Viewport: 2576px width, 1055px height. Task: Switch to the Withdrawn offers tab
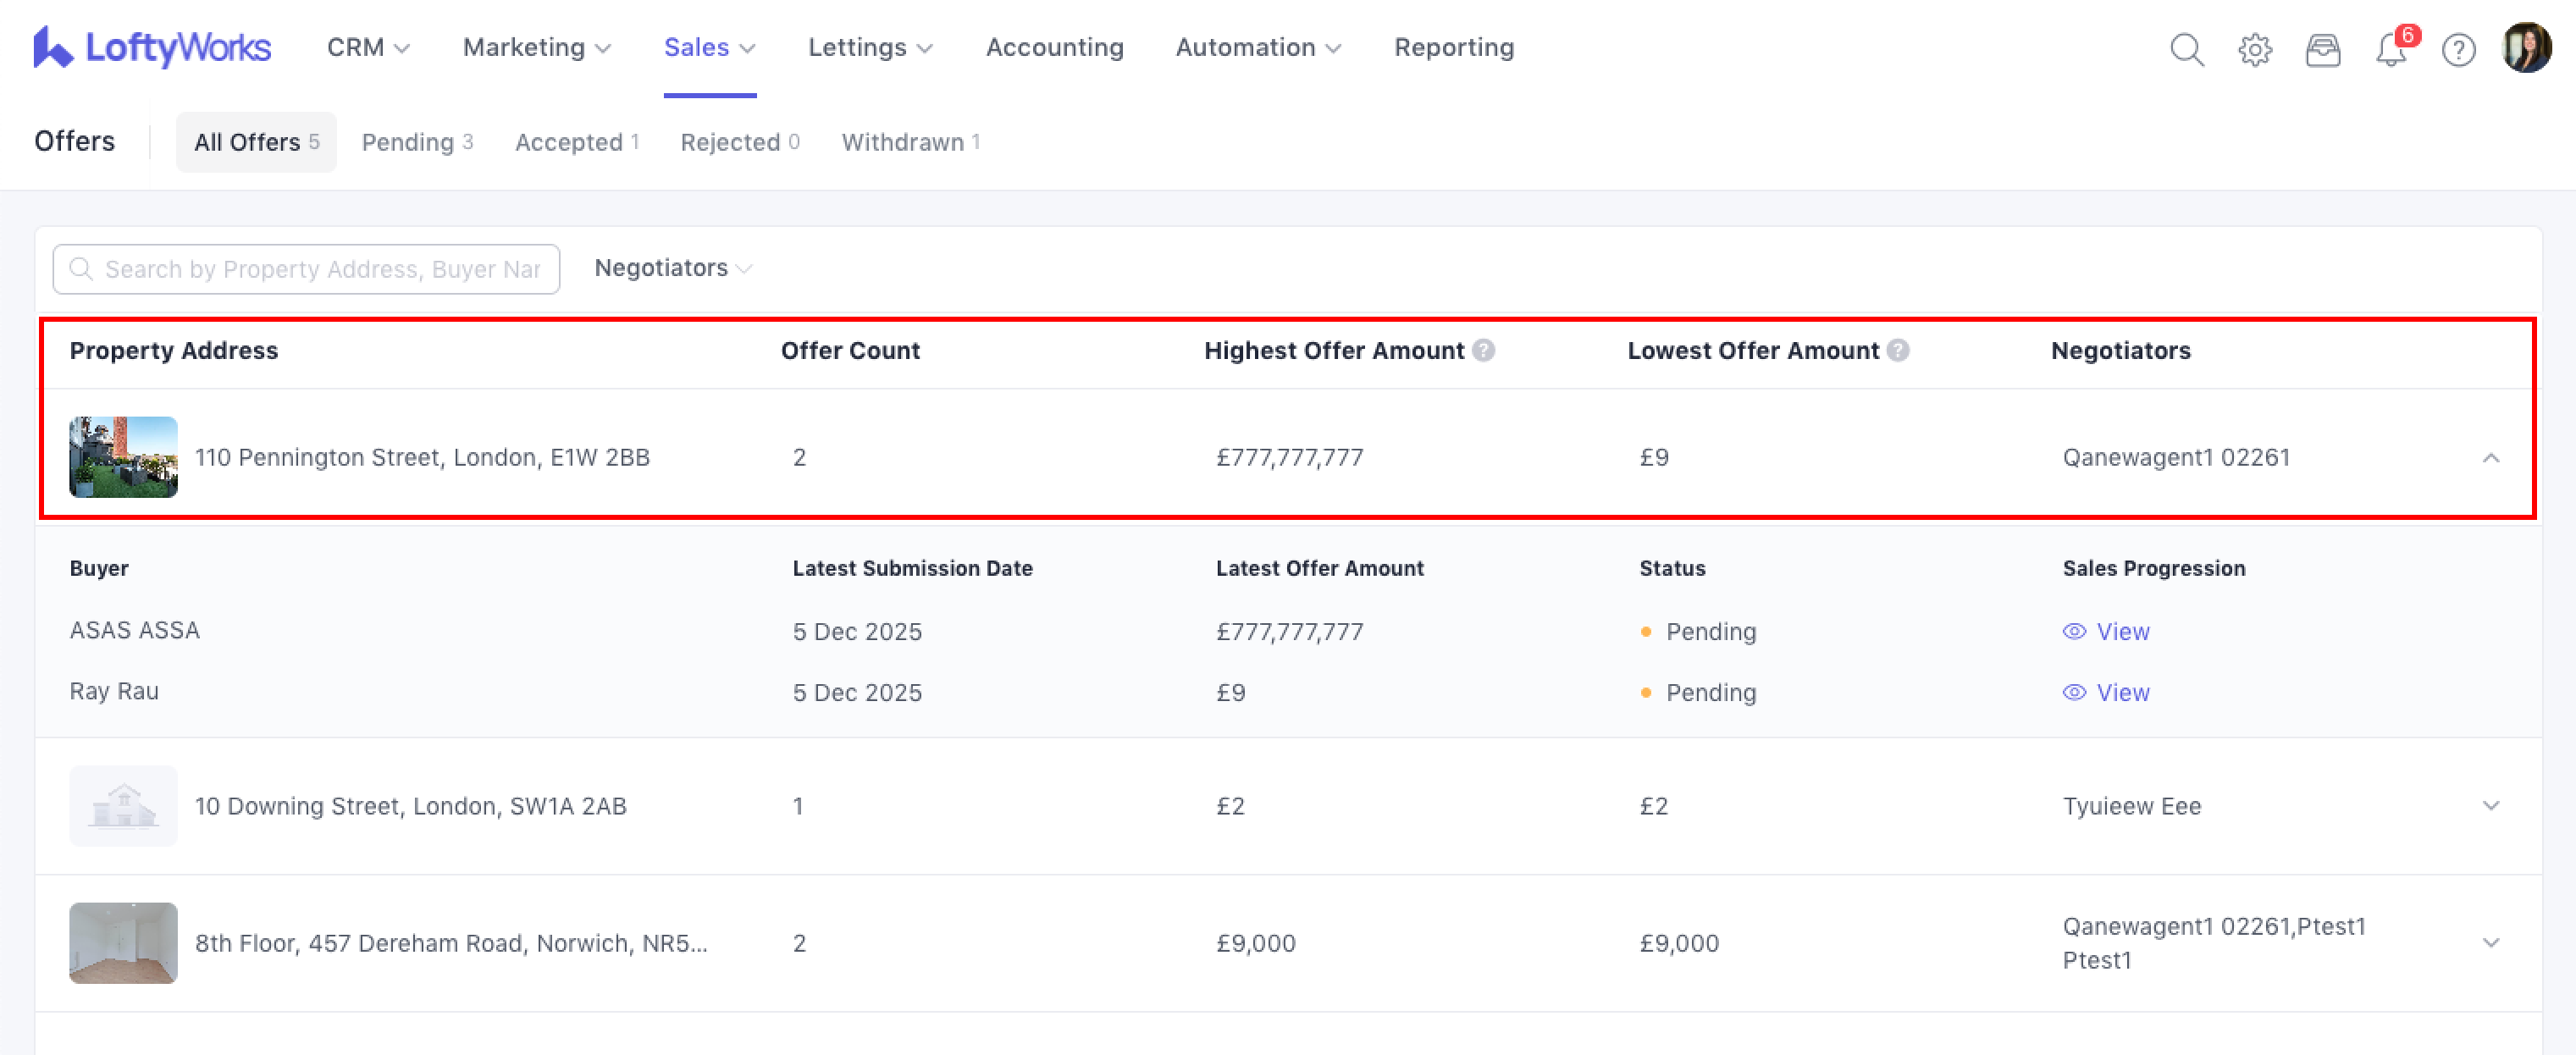tap(910, 142)
